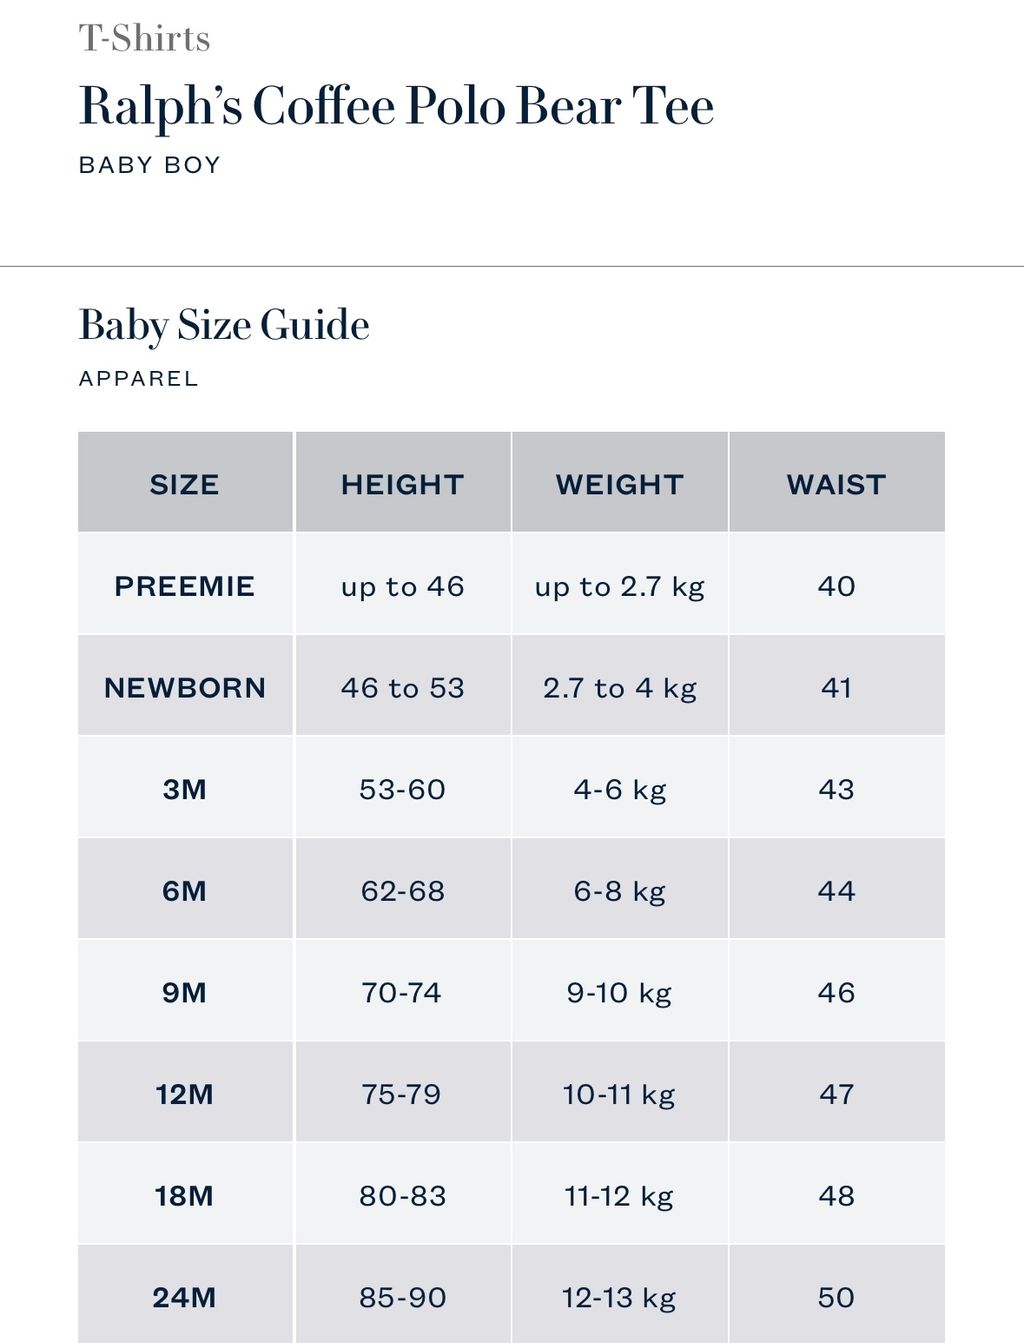
Task: Select the WEIGHT column header
Action: [620, 484]
